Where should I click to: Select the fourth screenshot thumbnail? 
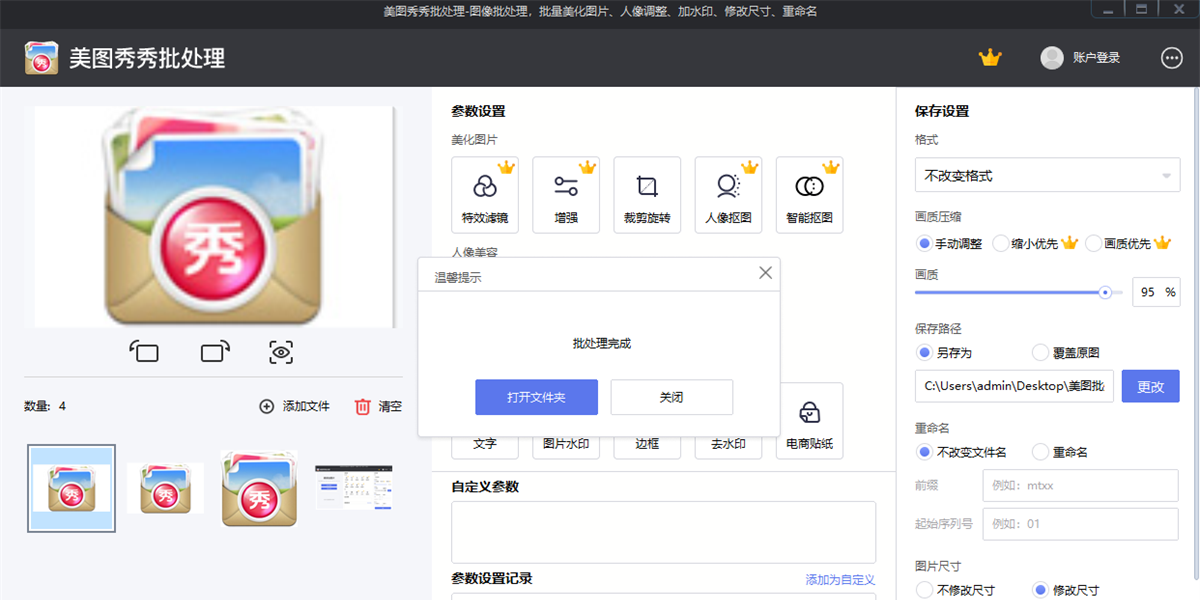354,488
